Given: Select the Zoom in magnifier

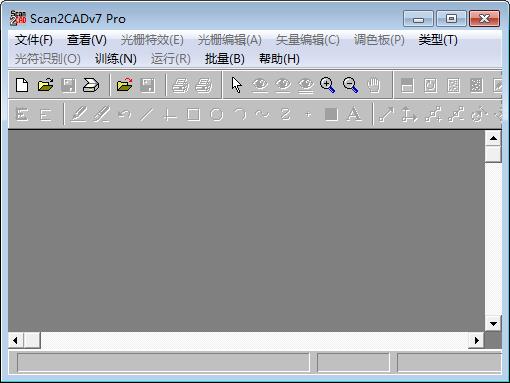Looking at the screenshot, I should coord(327,85).
